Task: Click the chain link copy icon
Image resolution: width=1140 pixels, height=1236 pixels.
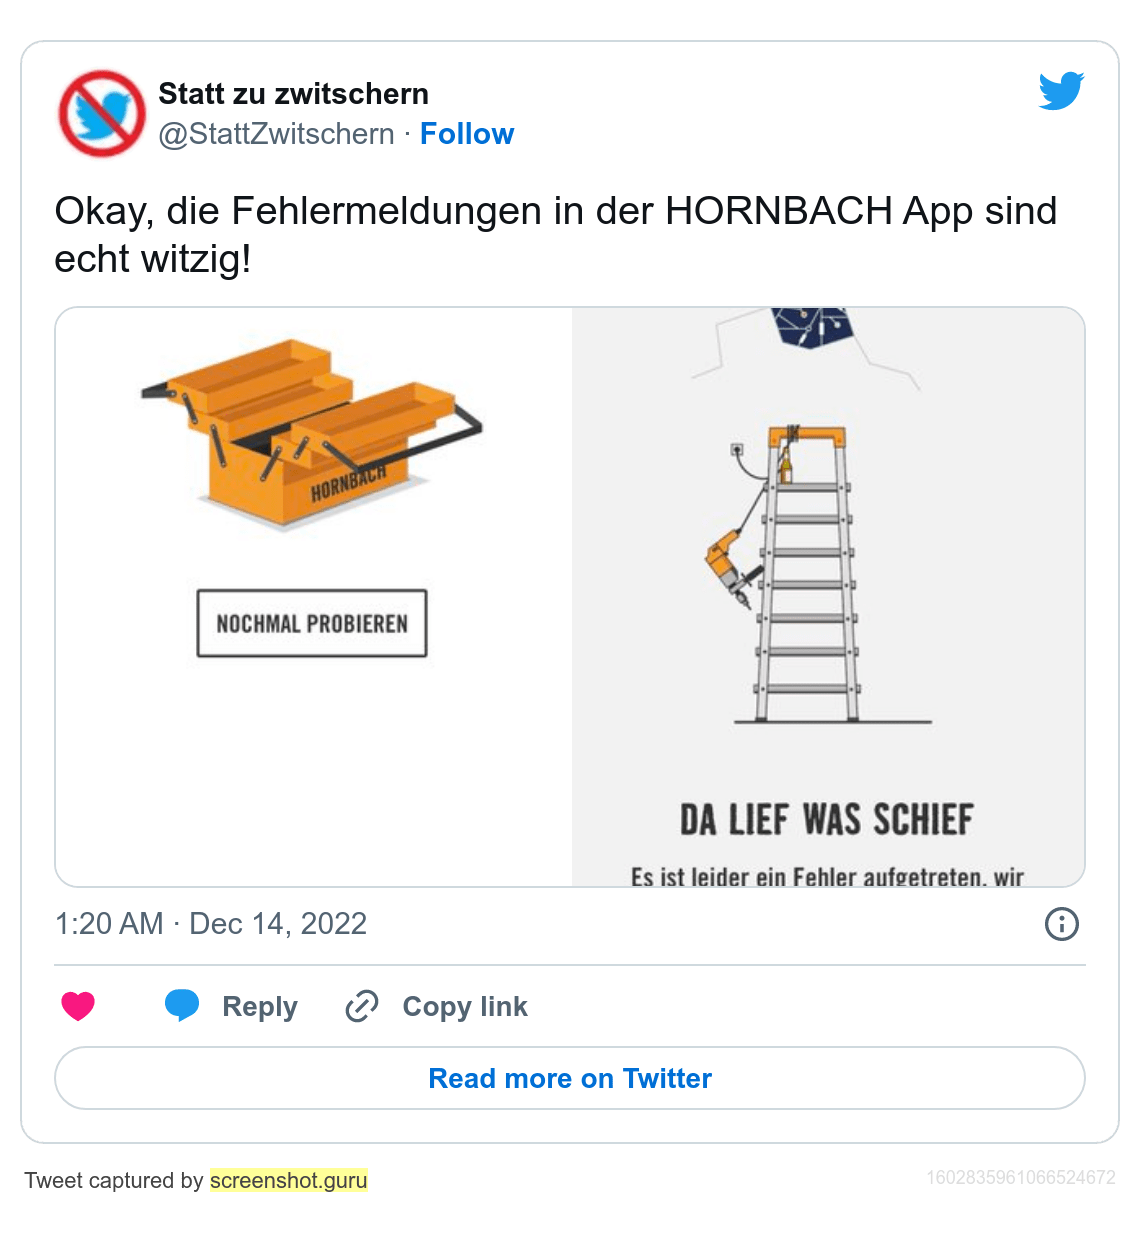Action: tap(361, 1006)
